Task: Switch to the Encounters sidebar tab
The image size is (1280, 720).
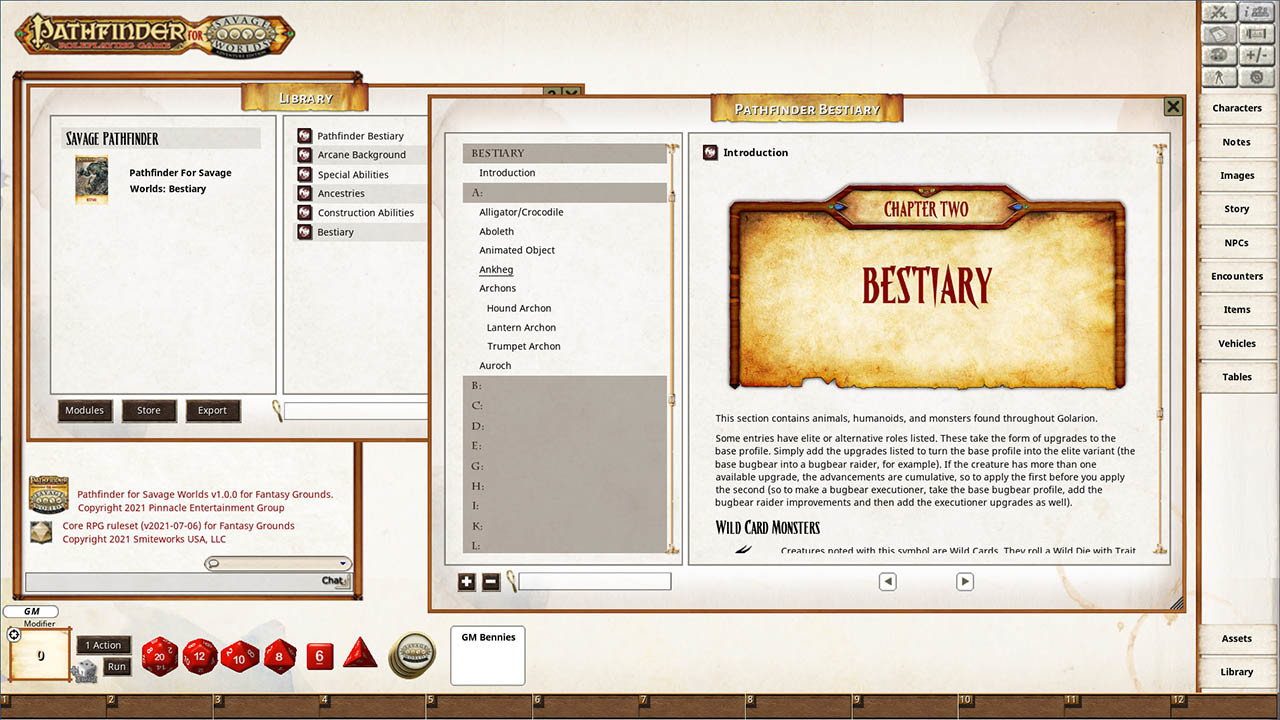Action: coord(1237,276)
